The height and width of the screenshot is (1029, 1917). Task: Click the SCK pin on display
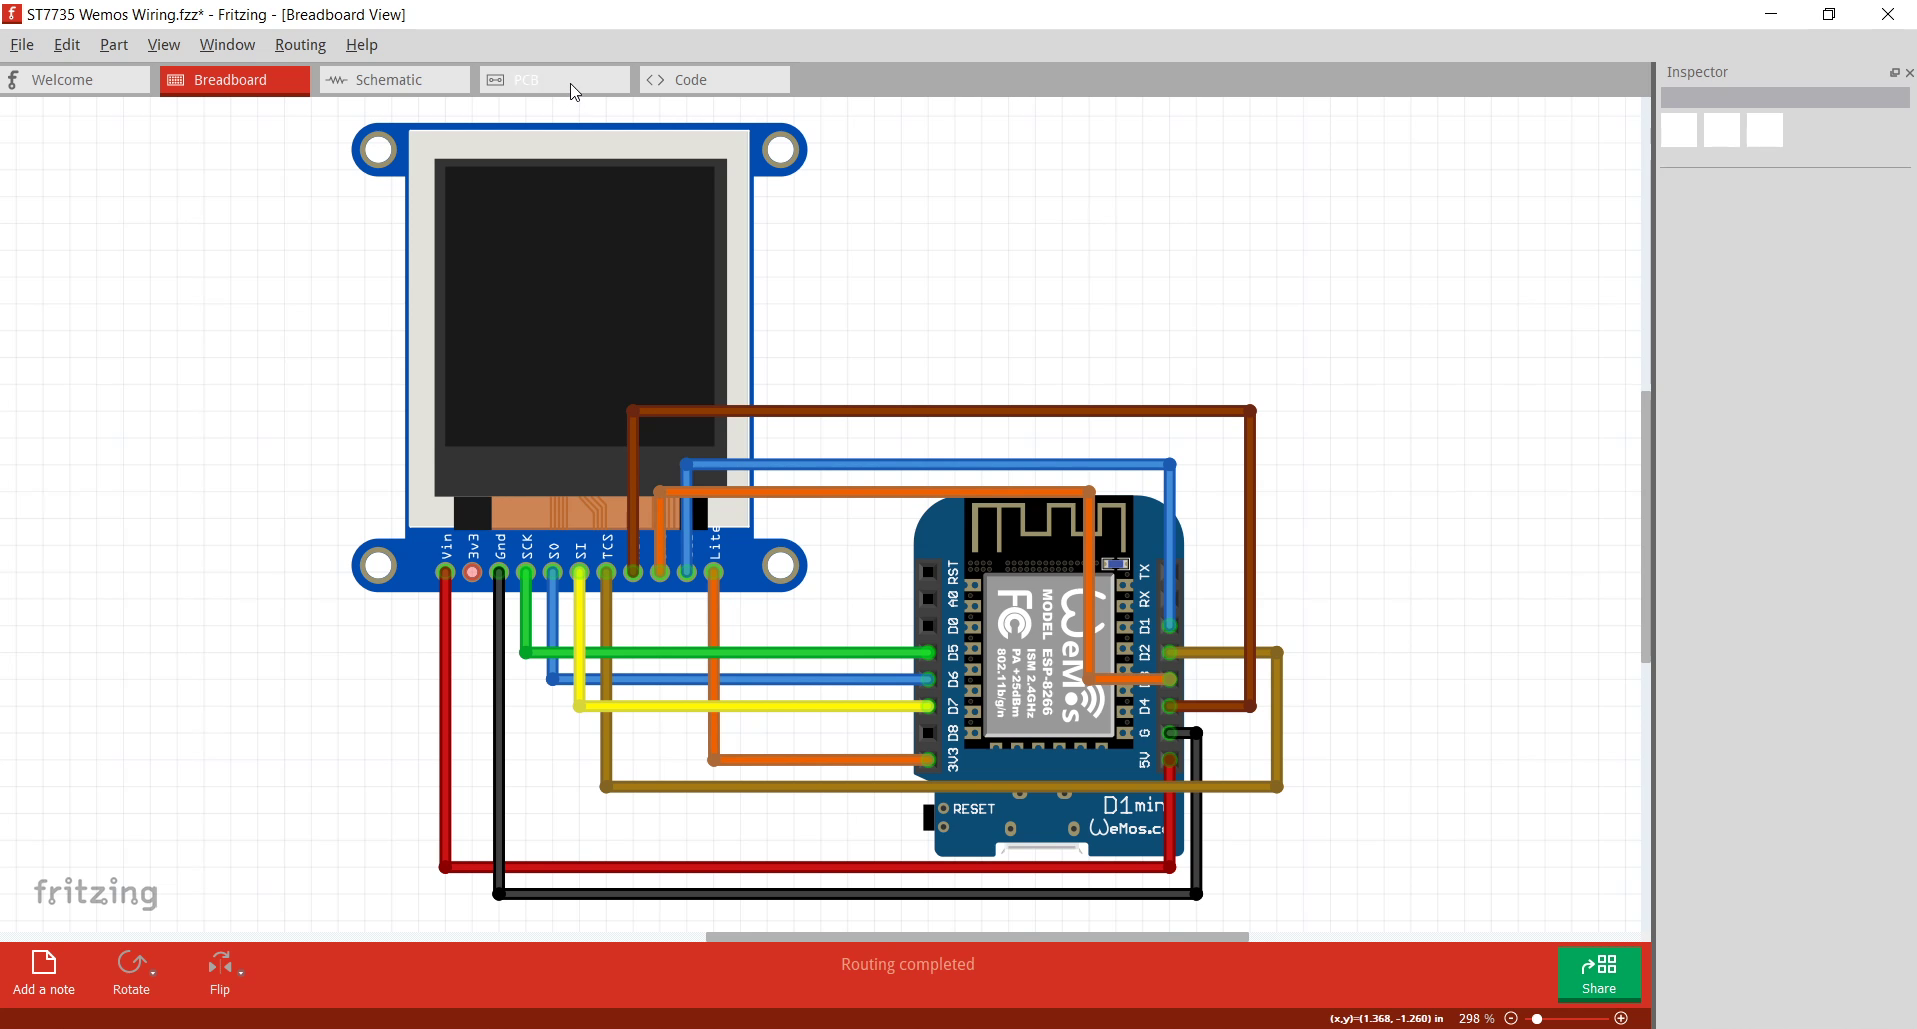tap(526, 572)
